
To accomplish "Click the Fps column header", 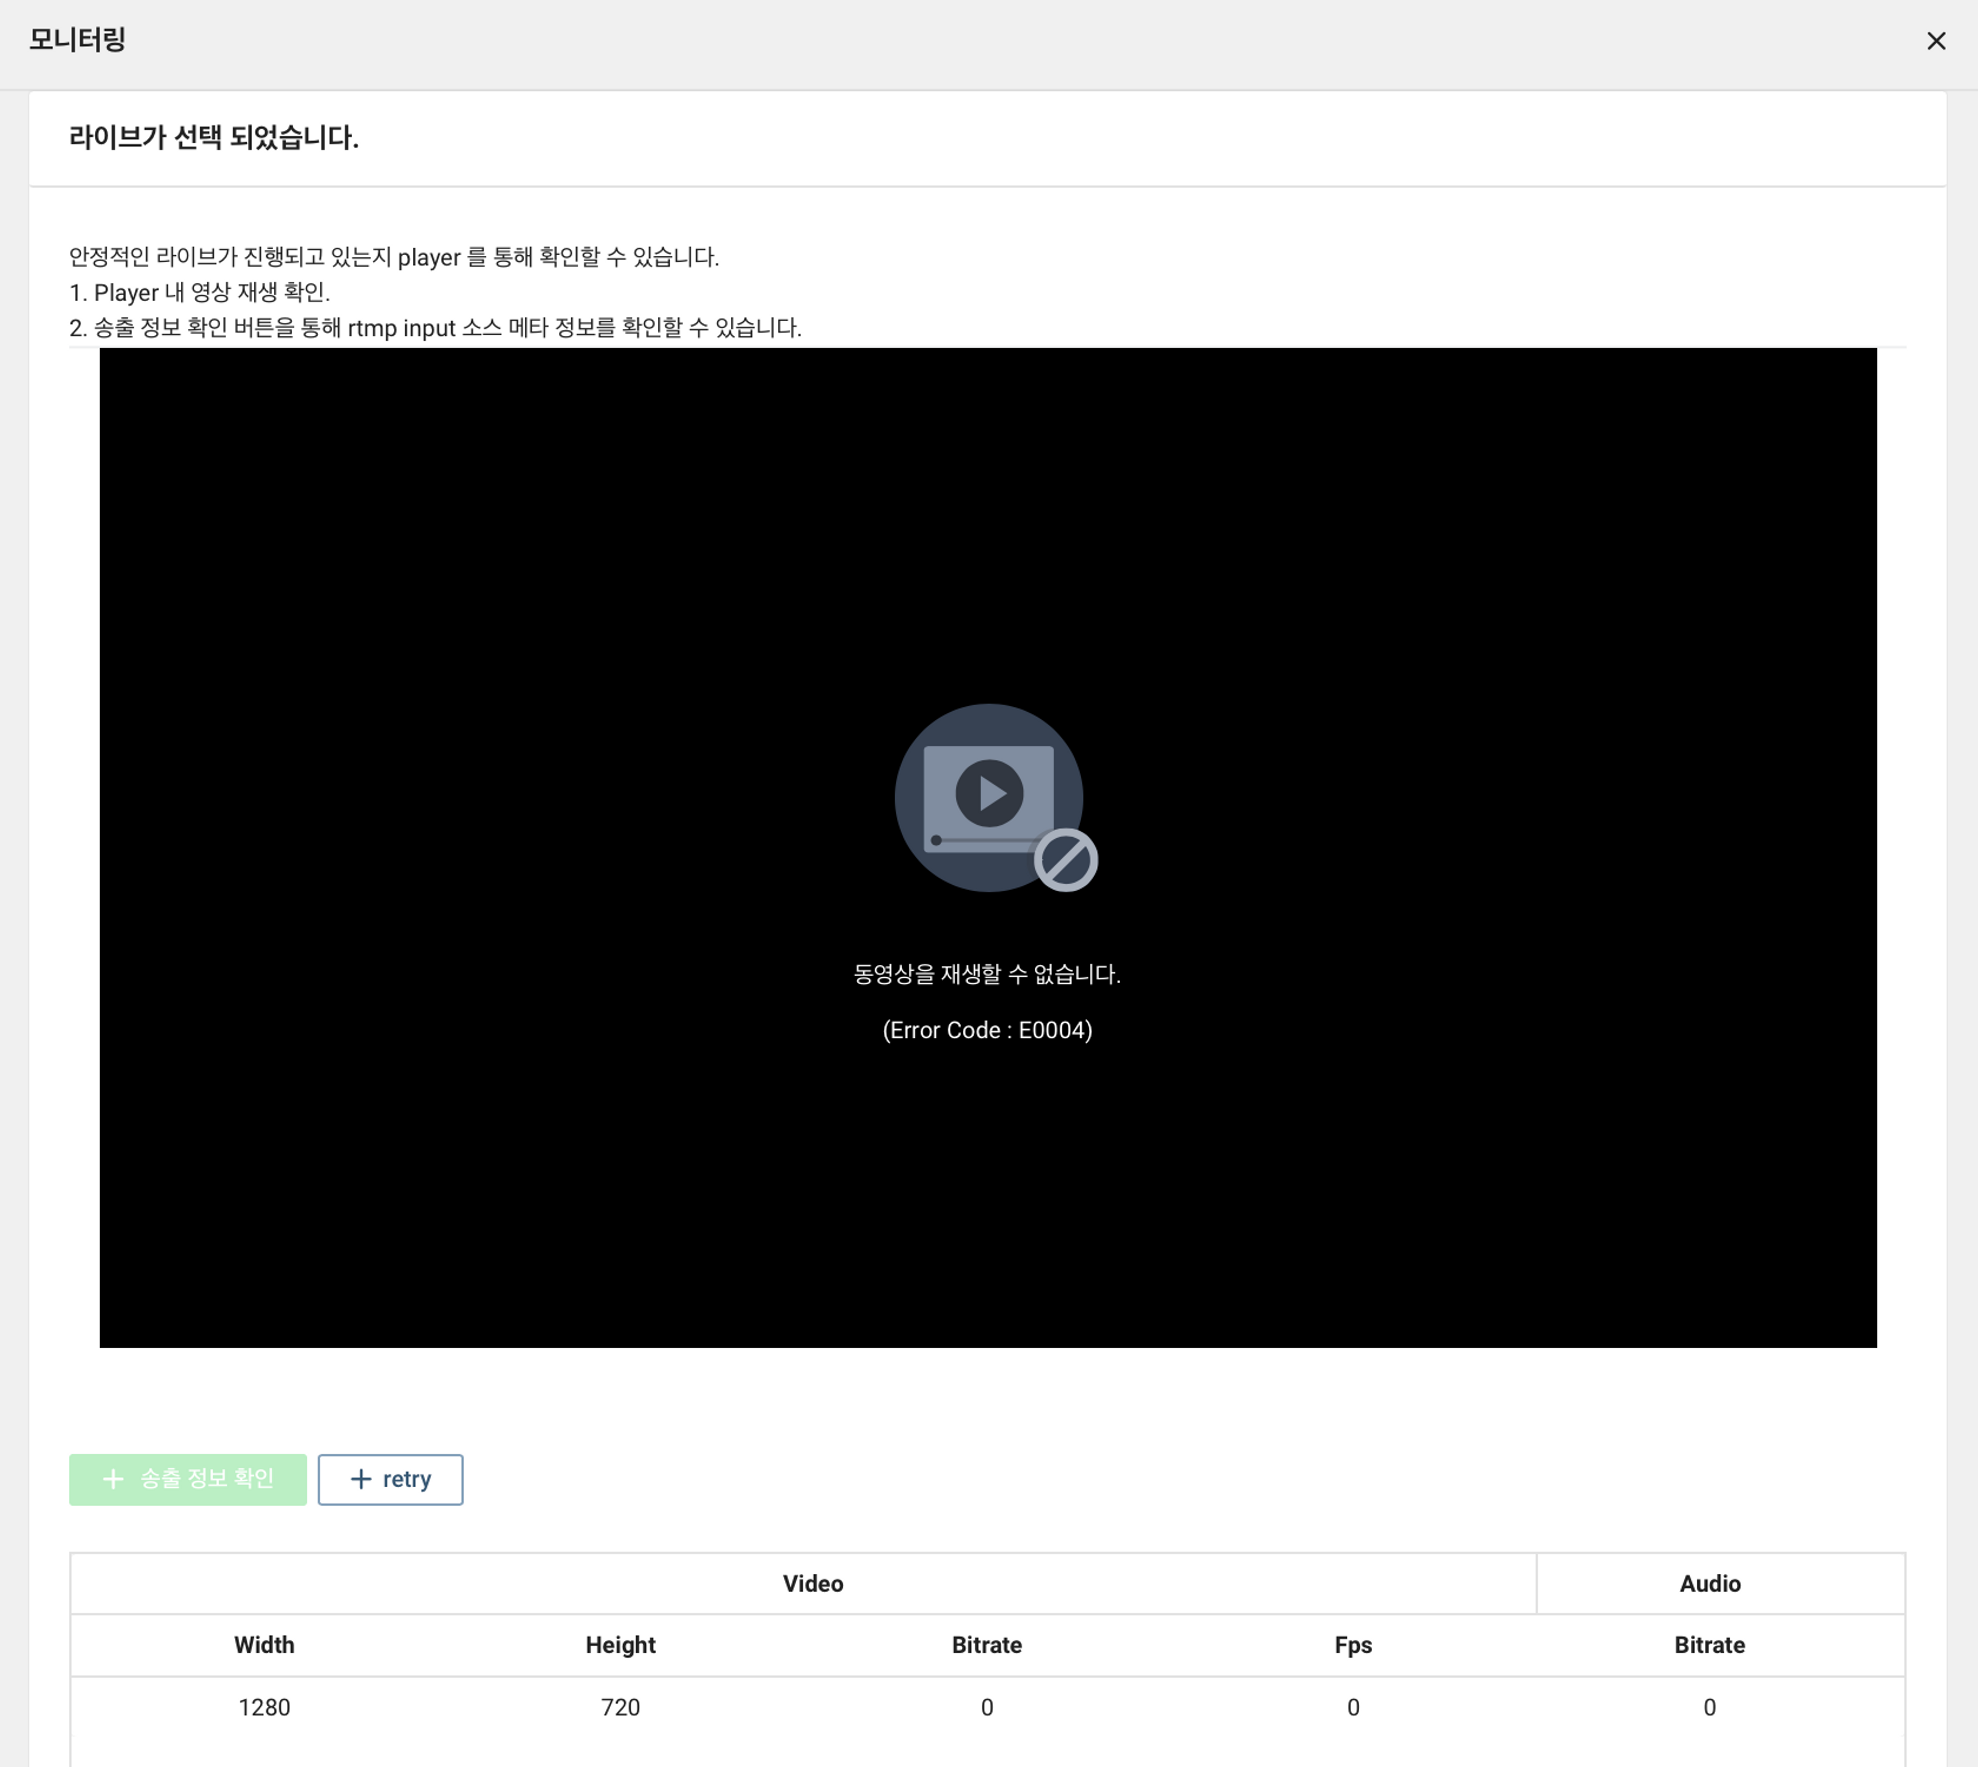I will click(x=1352, y=1645).
